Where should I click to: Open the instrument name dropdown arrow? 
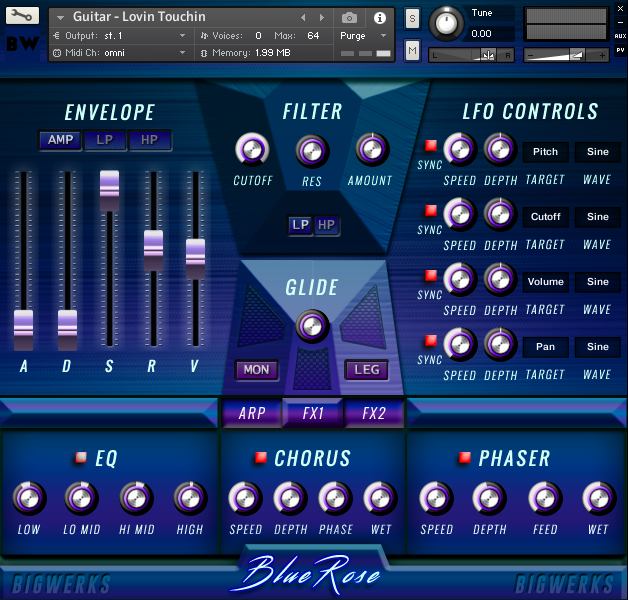point(60,18)
